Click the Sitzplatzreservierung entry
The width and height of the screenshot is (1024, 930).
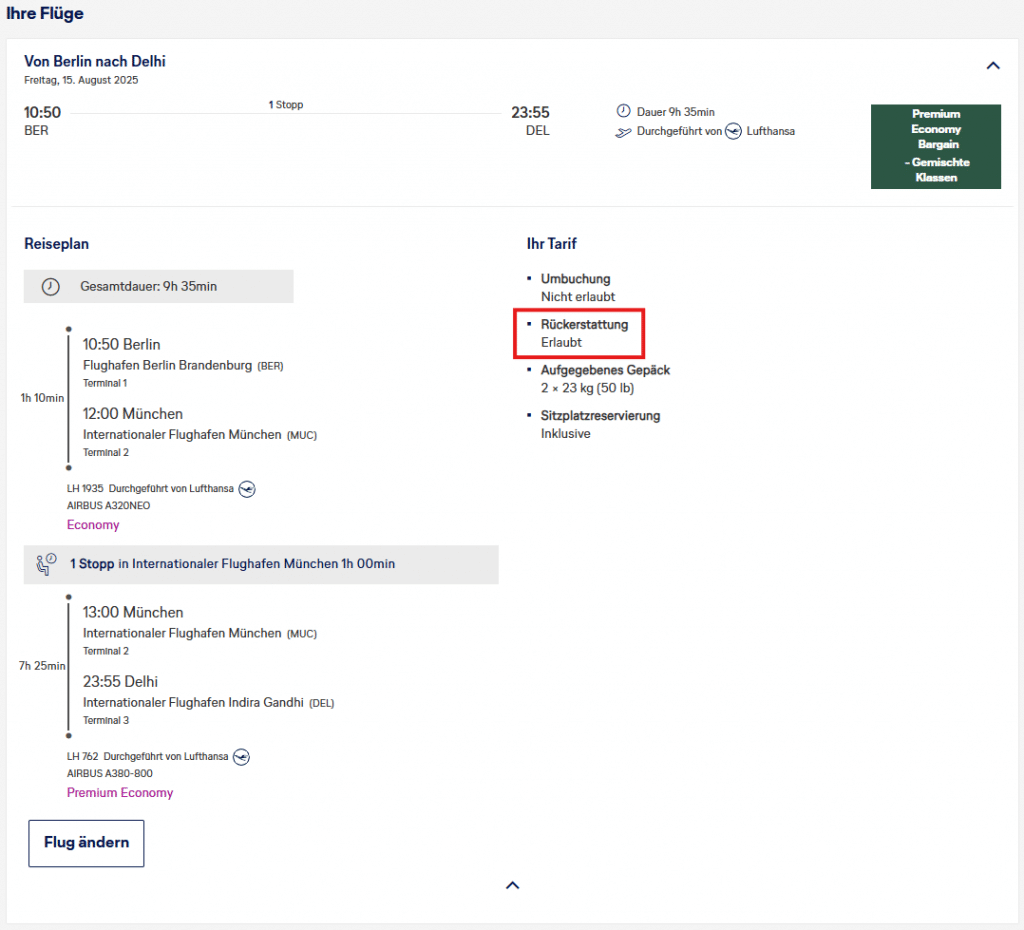600,424
